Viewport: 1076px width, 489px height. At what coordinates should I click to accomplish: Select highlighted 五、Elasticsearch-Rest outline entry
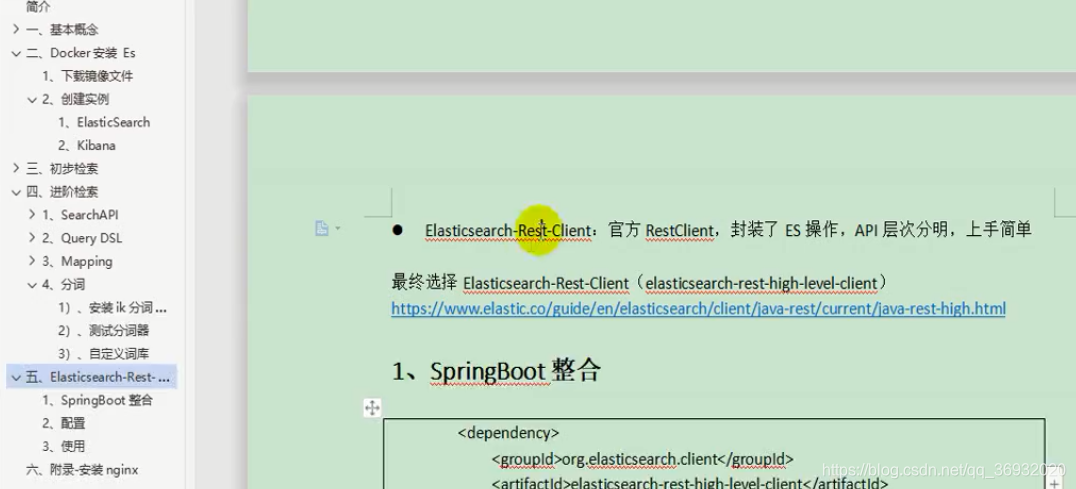pos(91,377)
